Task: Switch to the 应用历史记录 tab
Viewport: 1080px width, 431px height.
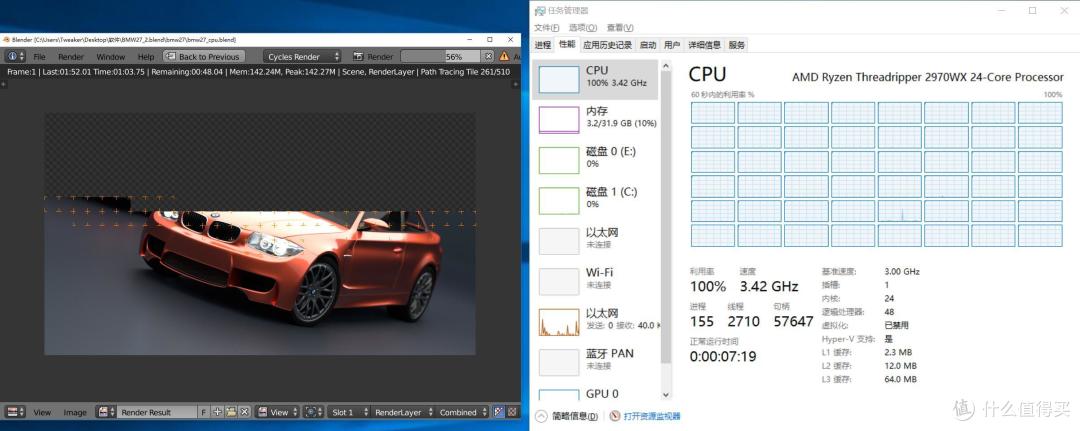Action: pyautogui.click(x=607, y=45)
